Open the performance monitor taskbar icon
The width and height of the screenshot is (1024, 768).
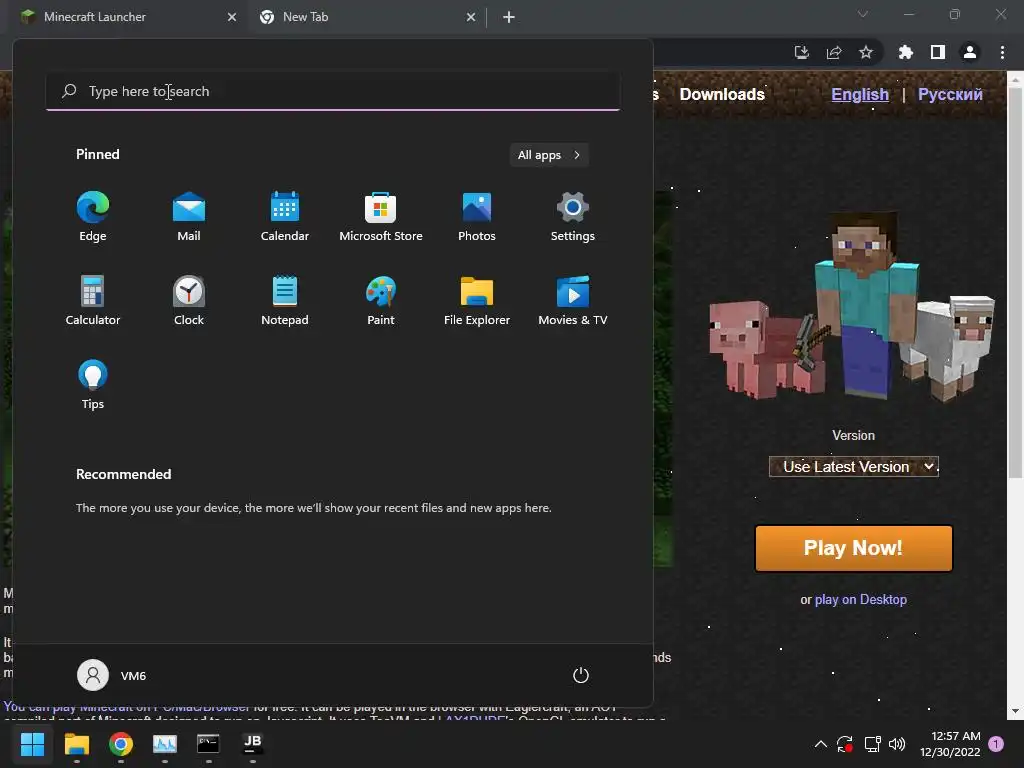[x=165, y=744]
